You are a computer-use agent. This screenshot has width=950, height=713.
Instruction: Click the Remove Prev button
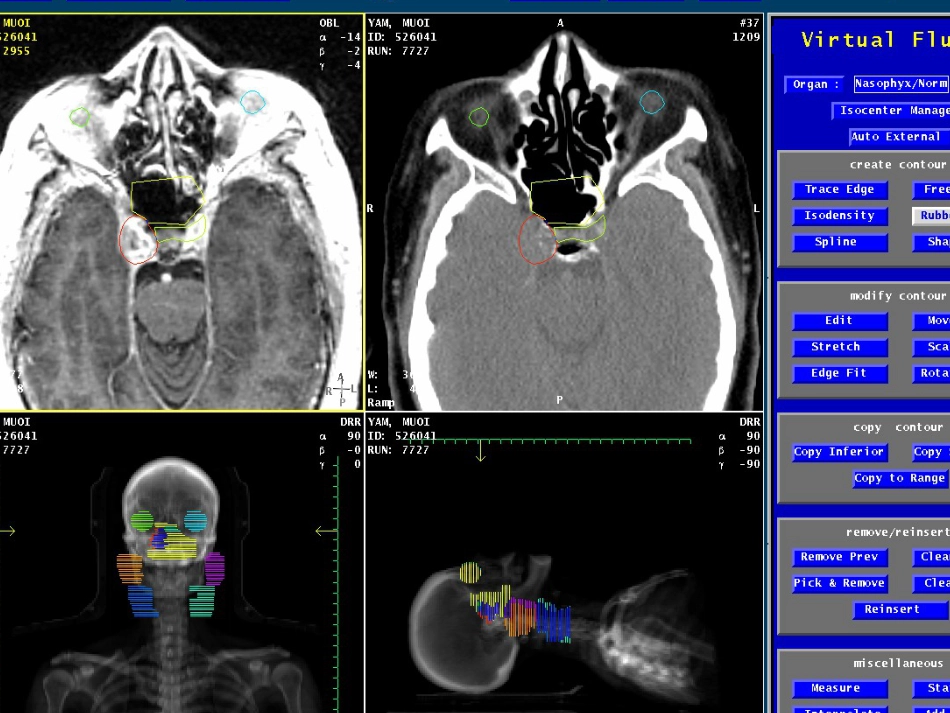click(840, 557)
